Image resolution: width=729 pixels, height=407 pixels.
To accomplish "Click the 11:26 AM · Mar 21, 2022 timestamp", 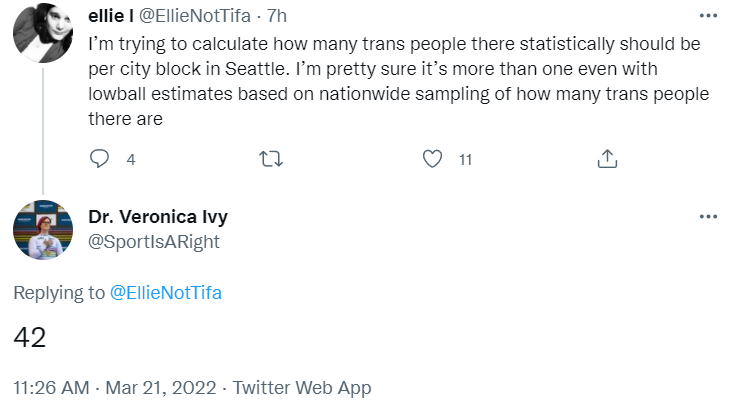I will pyautogui.click(x=115, y=387).
